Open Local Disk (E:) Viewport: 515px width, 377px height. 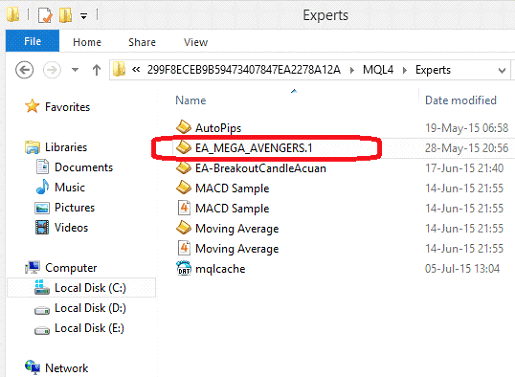pos(89,328)
